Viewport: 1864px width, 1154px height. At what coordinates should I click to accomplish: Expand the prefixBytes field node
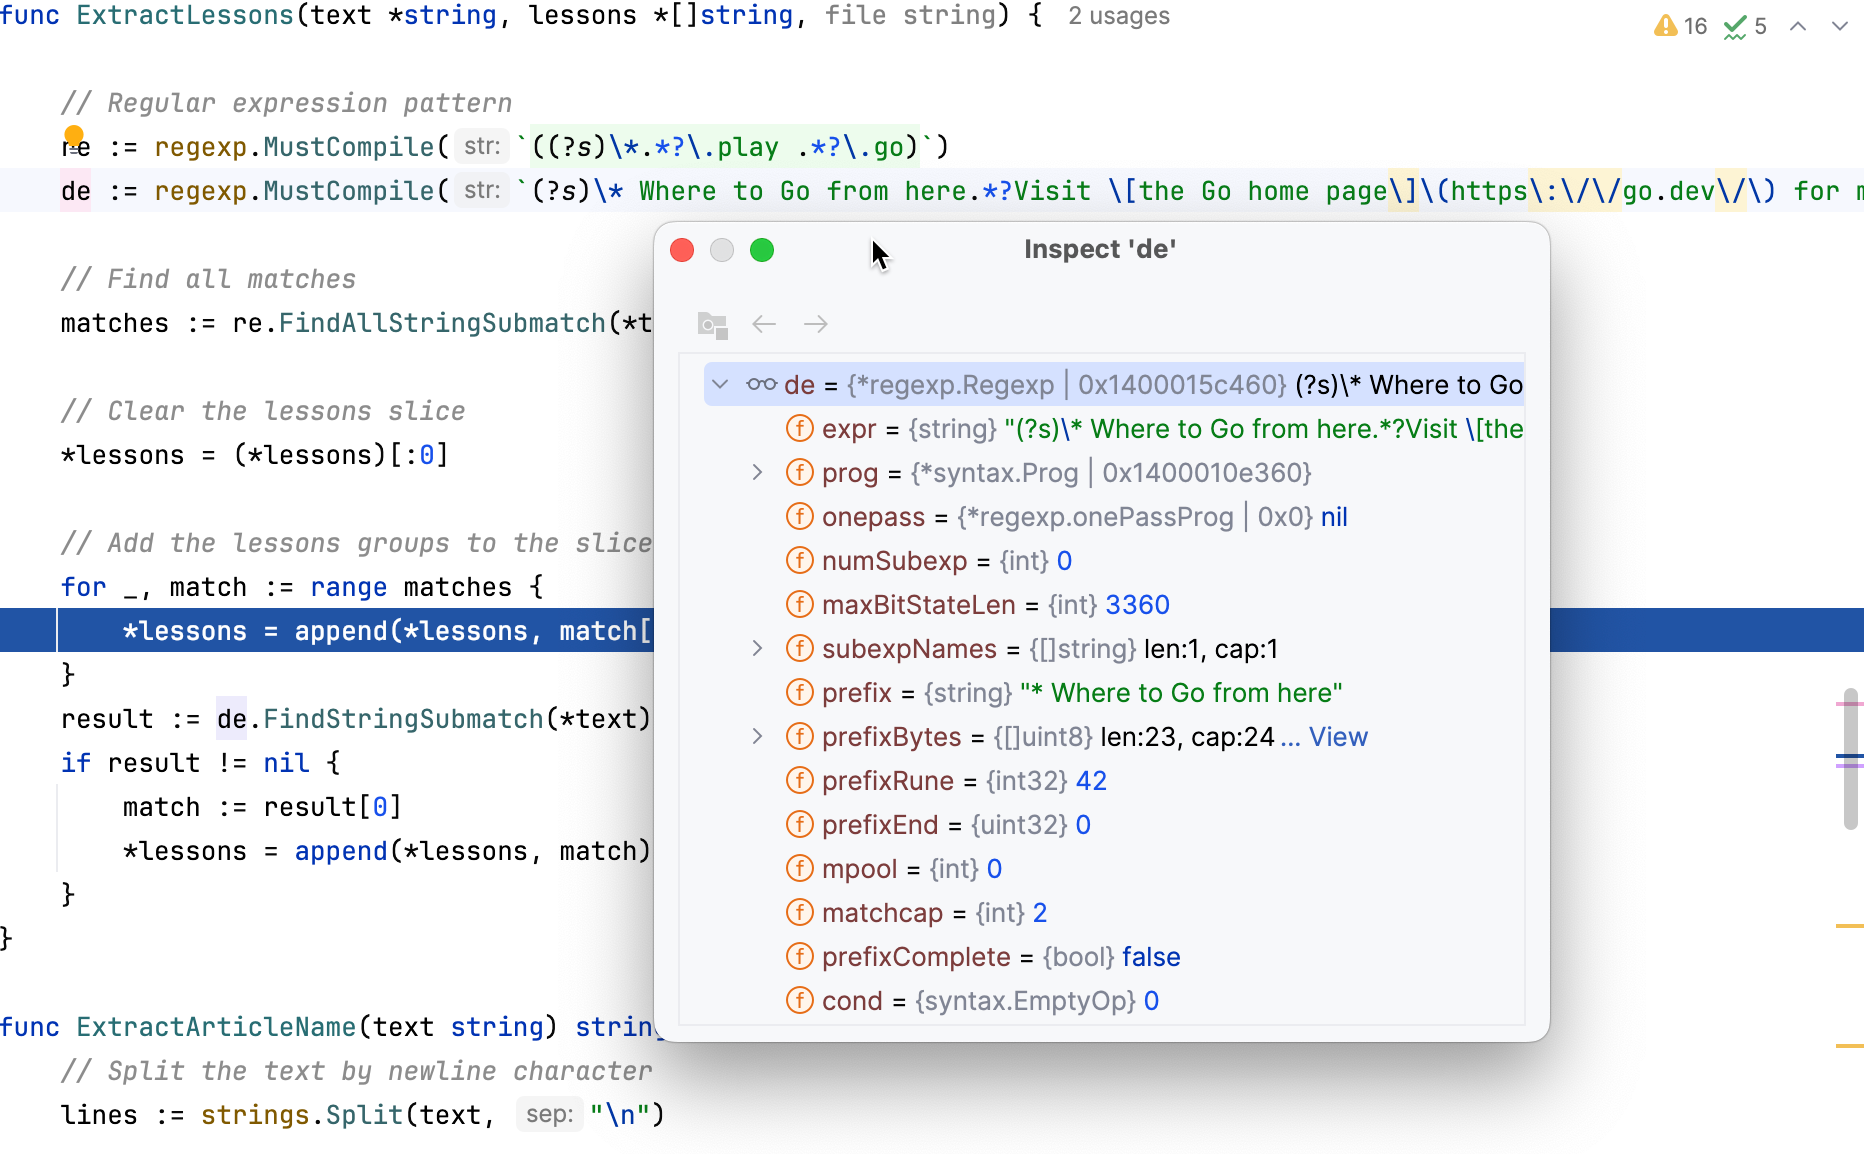coord(757,736)
